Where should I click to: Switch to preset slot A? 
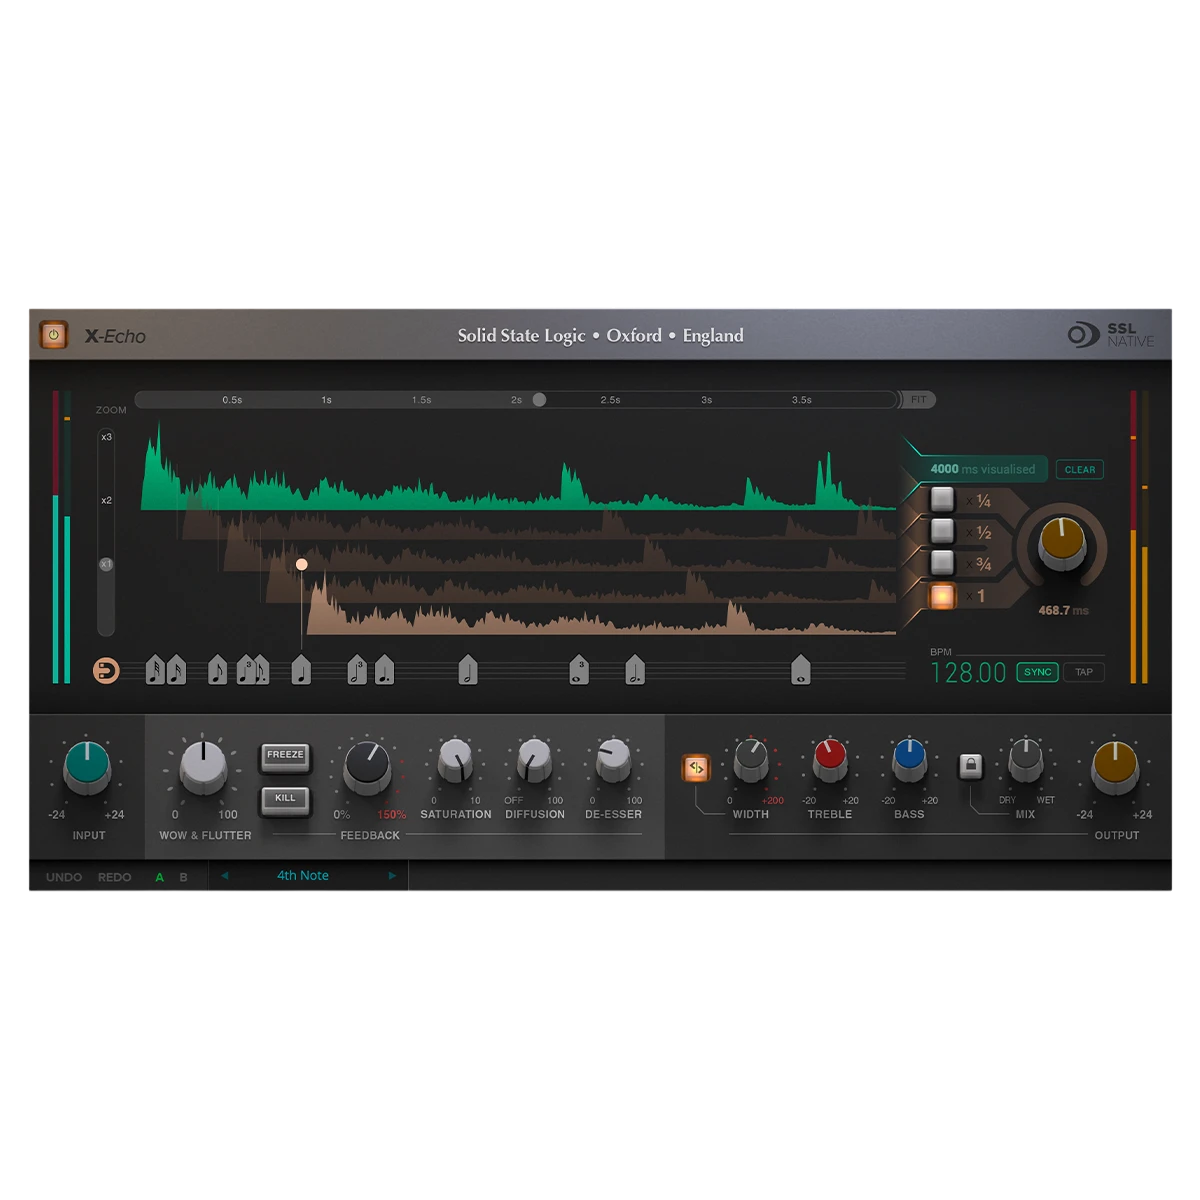click(x=159, y=877)
